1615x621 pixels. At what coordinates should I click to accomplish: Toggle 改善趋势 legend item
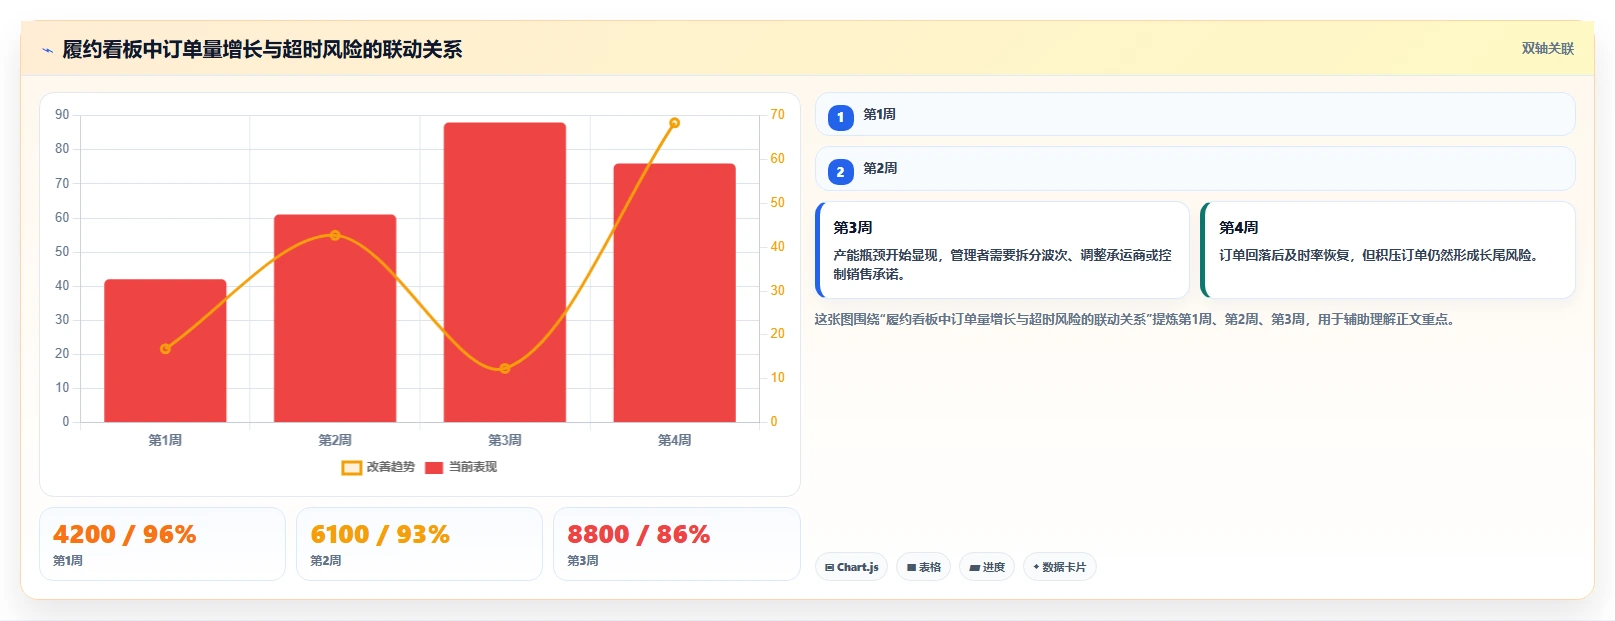pos(377,467)
